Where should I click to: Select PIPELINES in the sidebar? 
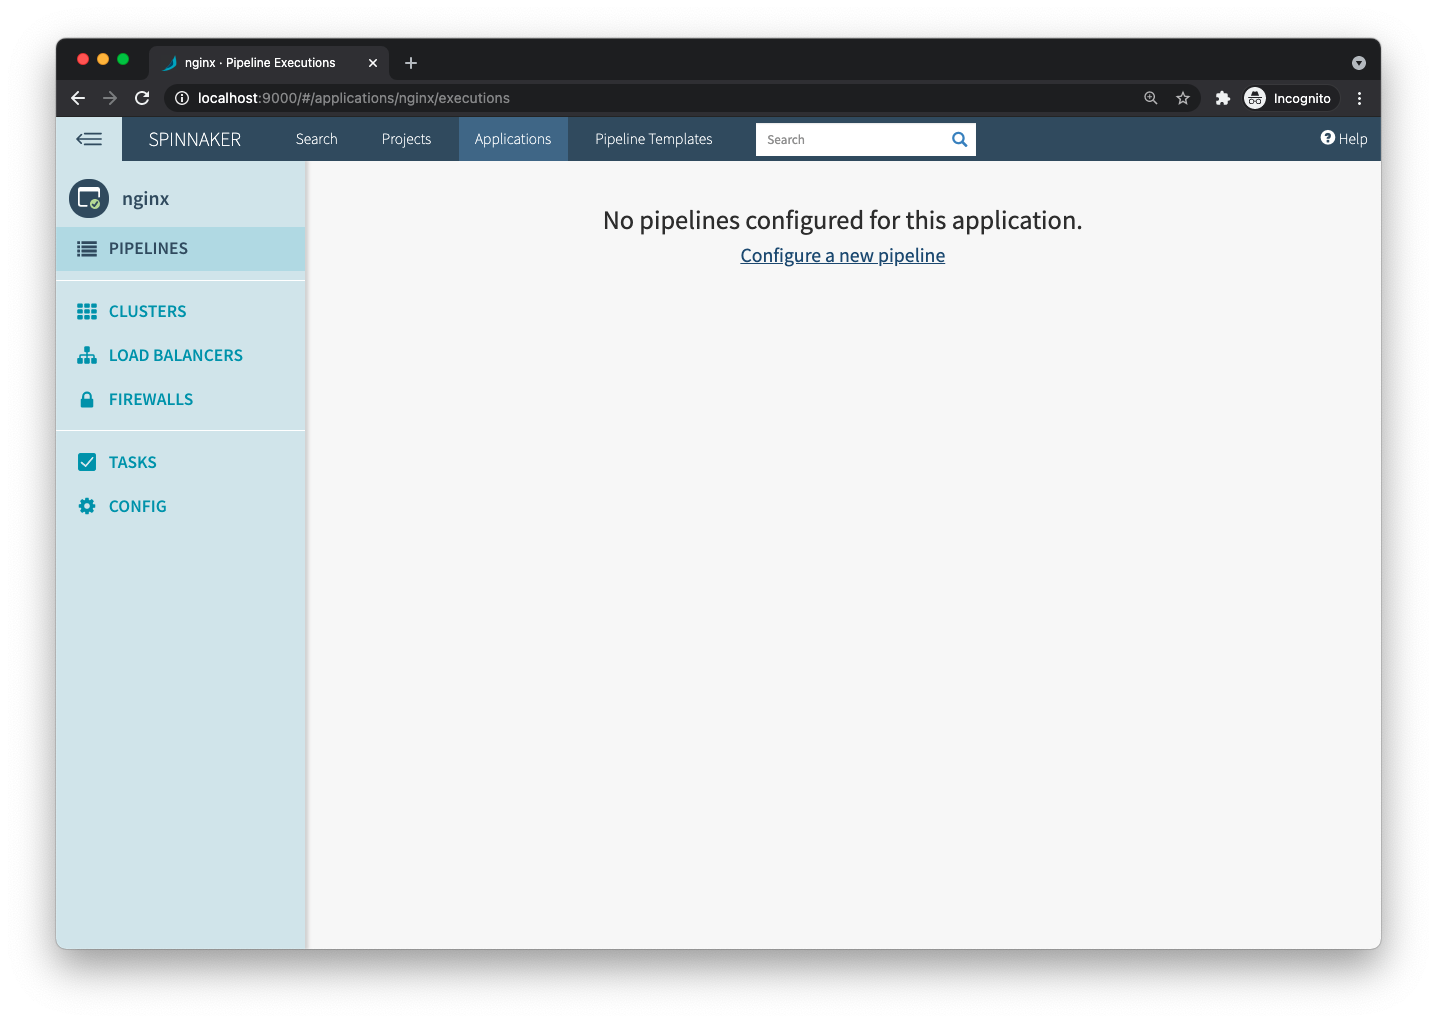[181, 249]
